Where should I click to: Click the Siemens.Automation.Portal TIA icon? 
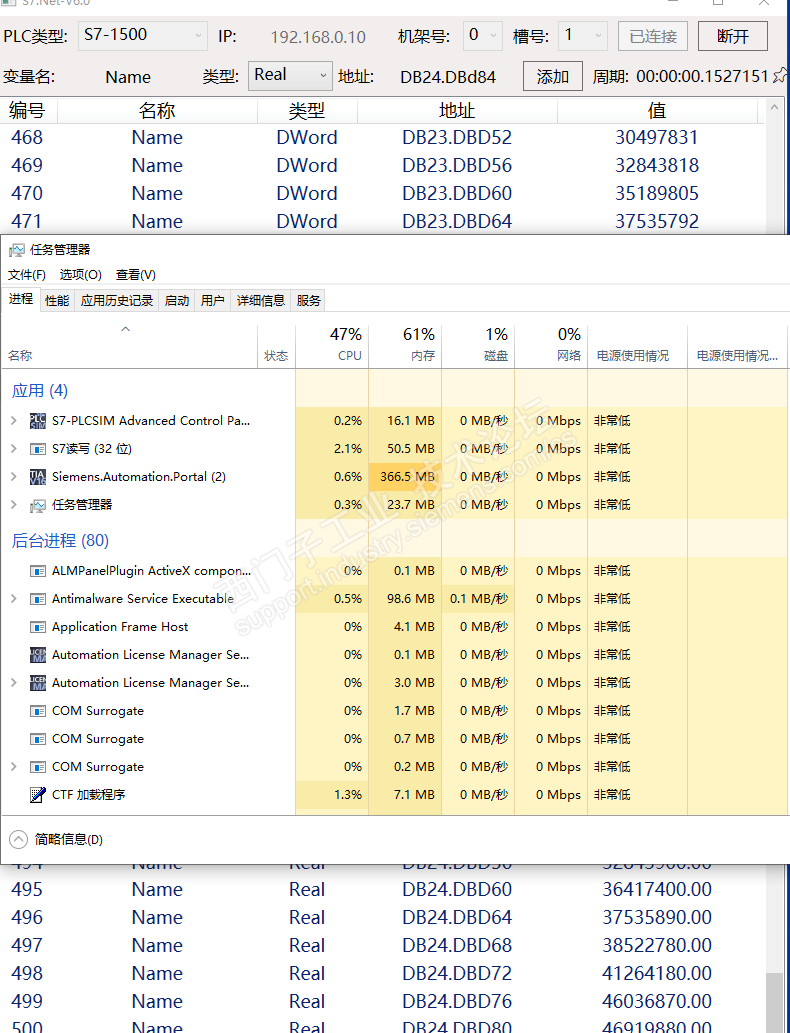pos(38,476)
